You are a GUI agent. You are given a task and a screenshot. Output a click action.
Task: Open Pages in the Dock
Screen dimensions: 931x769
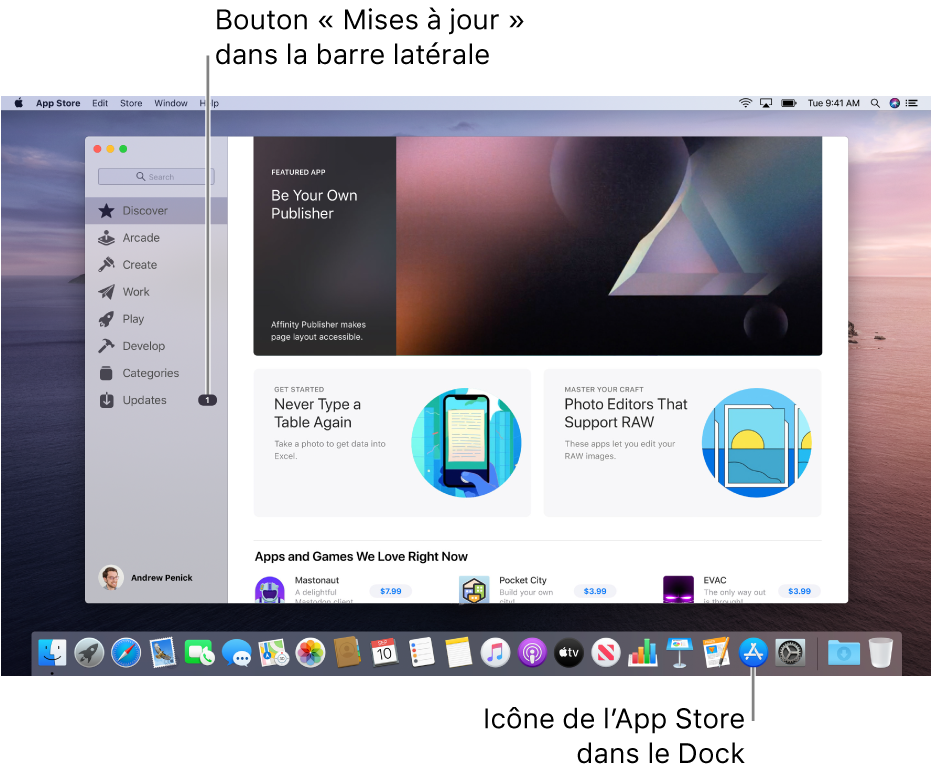(x=717, y=653)
